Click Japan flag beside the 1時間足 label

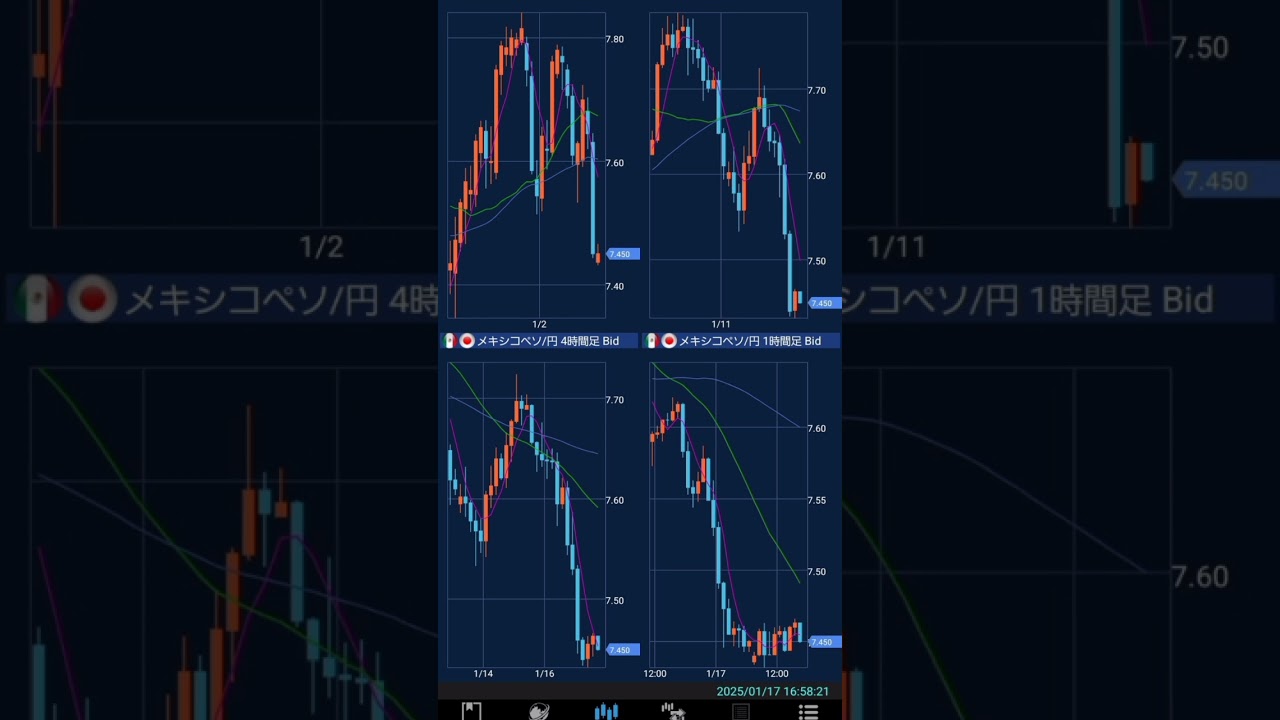[x=669, y=341]
